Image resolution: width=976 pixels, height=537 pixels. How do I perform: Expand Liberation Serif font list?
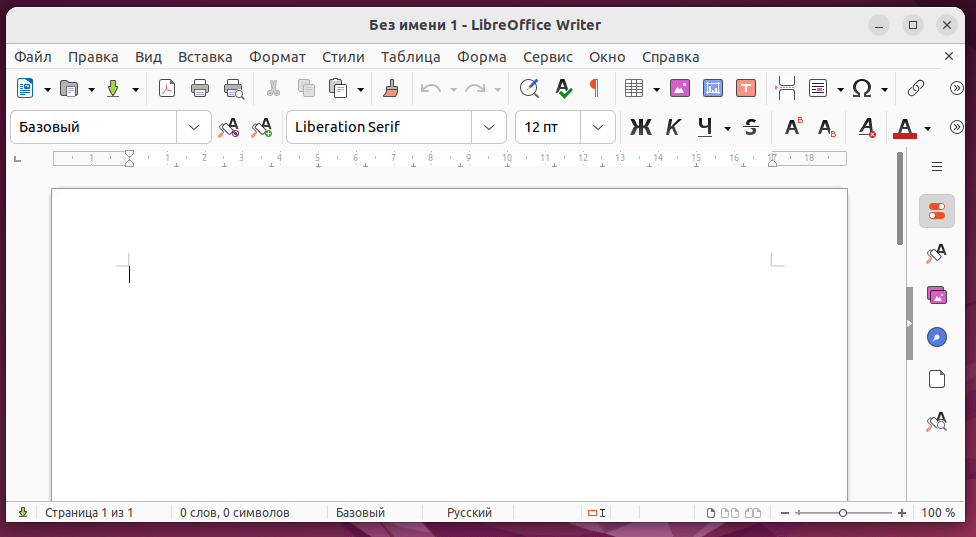tap(489, 127)
